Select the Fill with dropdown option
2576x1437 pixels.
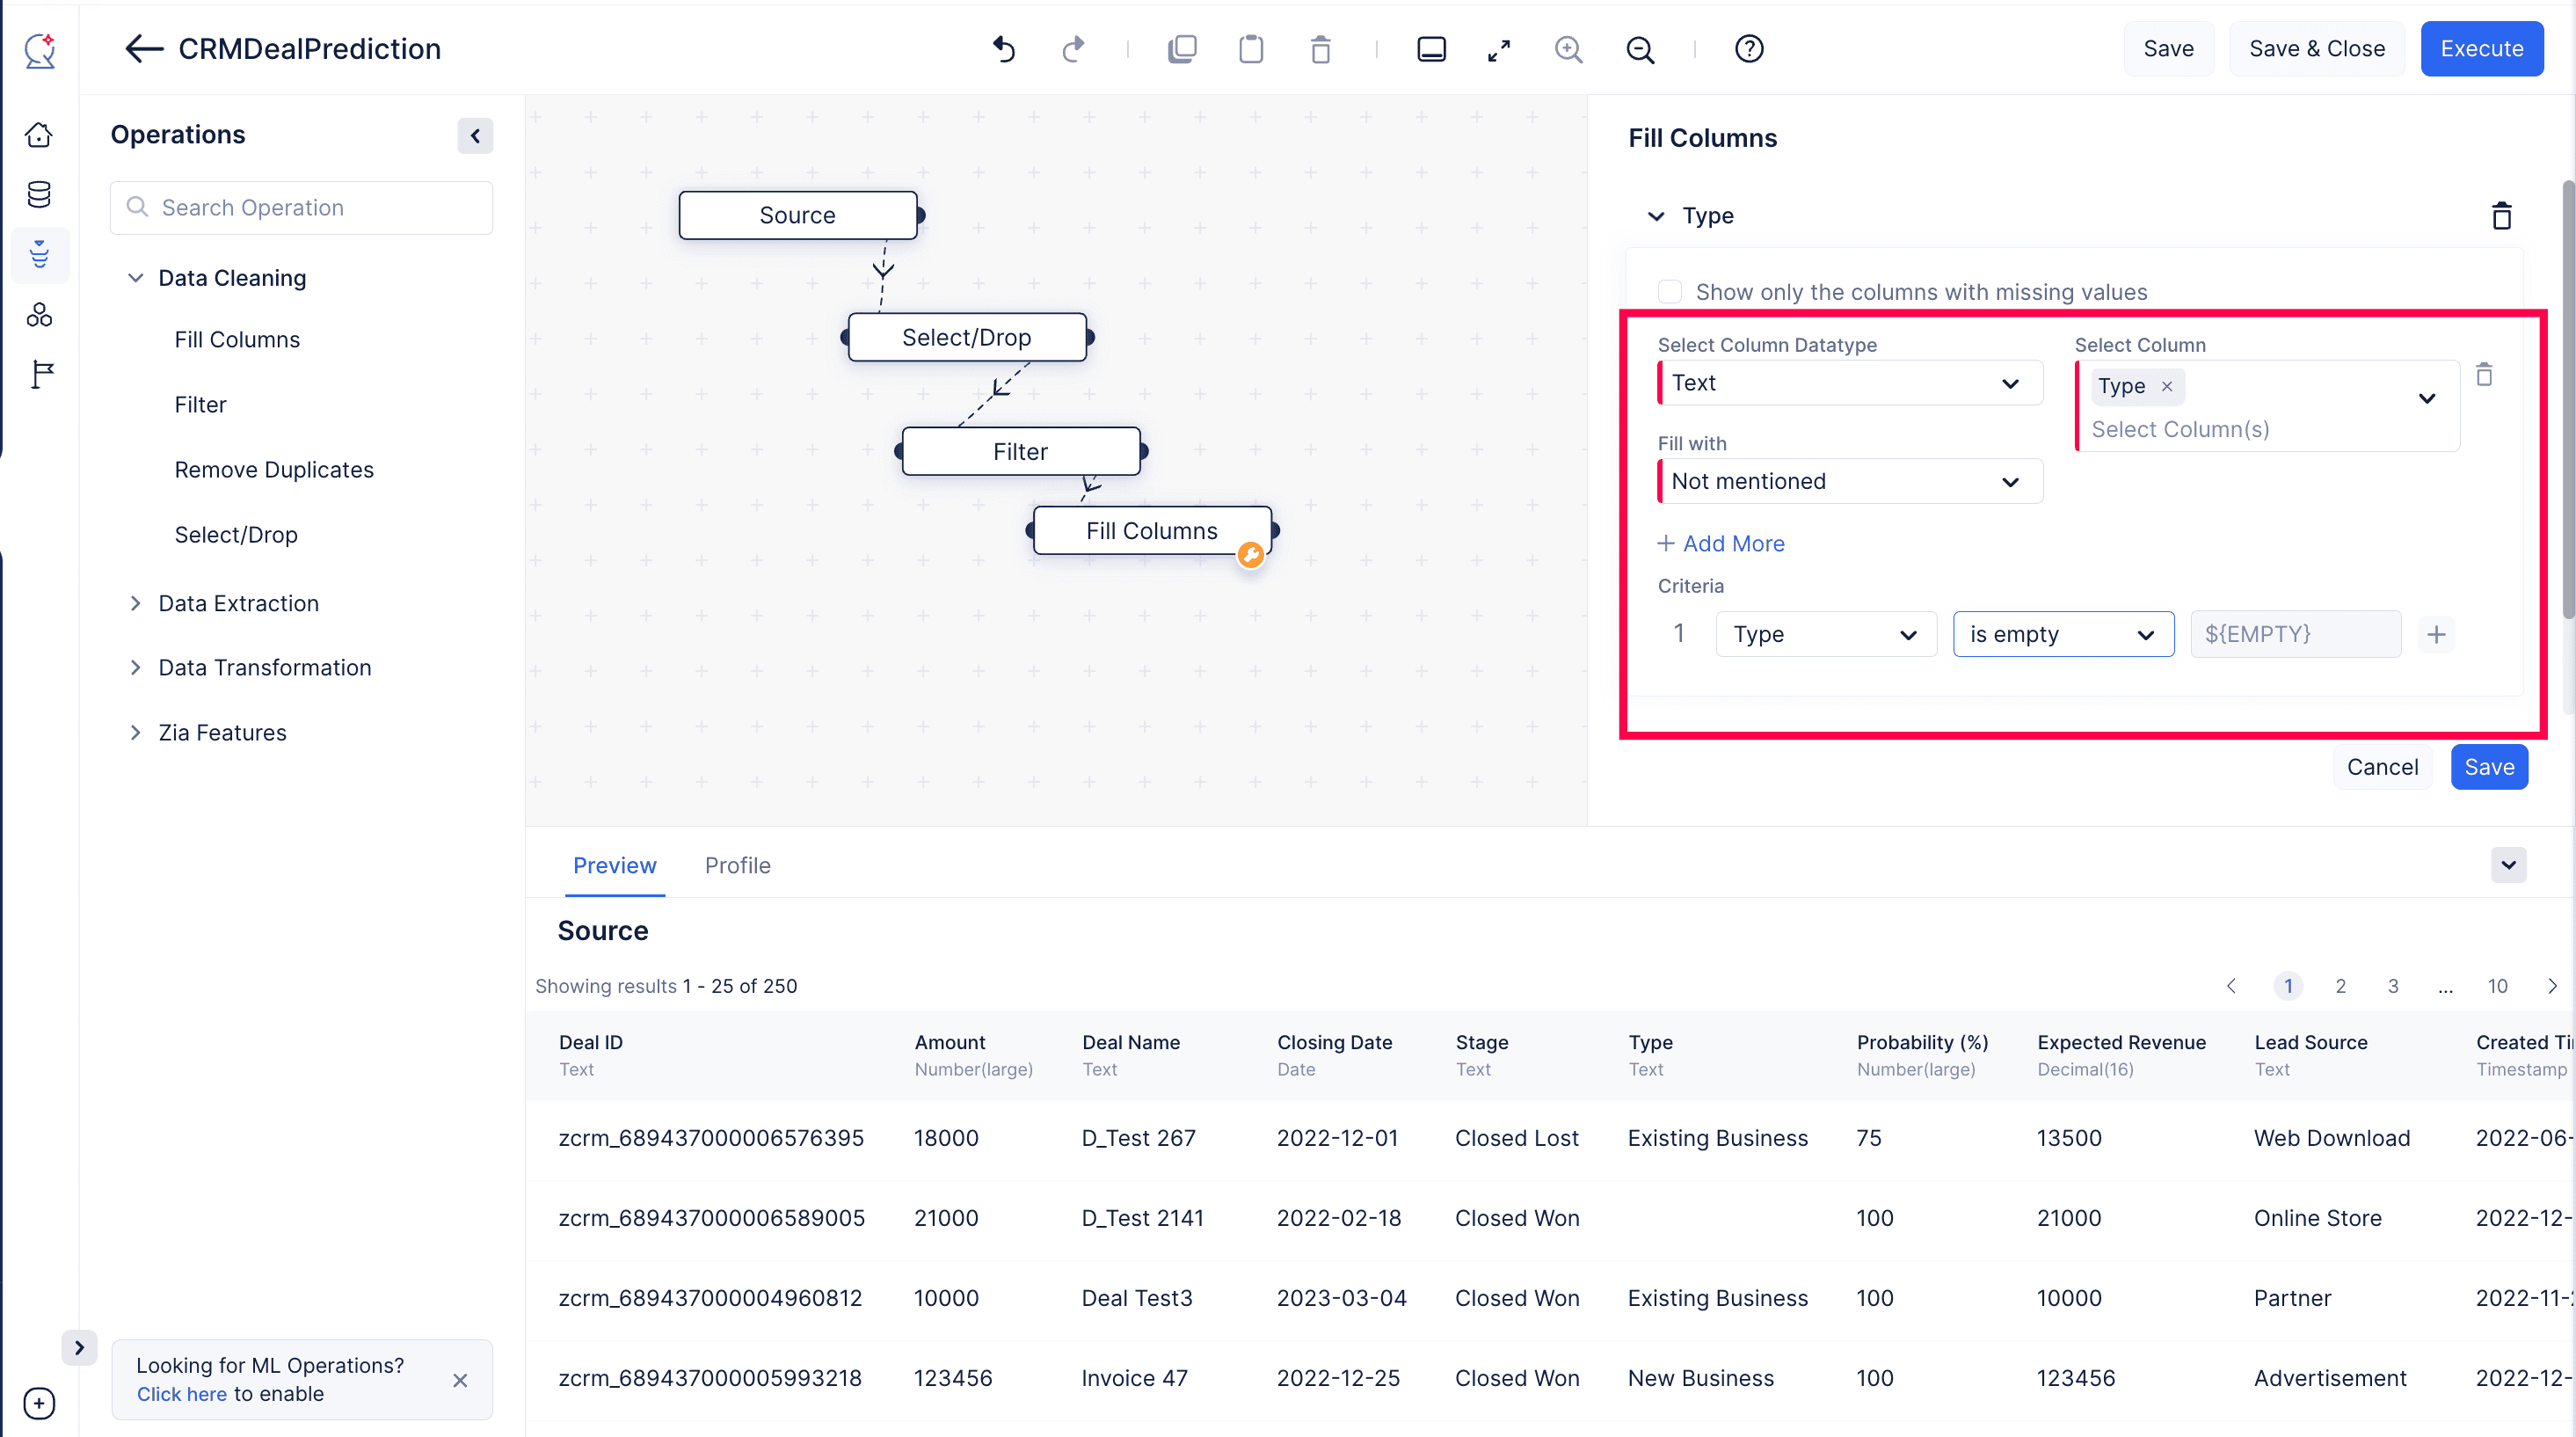coord(1847,479)
